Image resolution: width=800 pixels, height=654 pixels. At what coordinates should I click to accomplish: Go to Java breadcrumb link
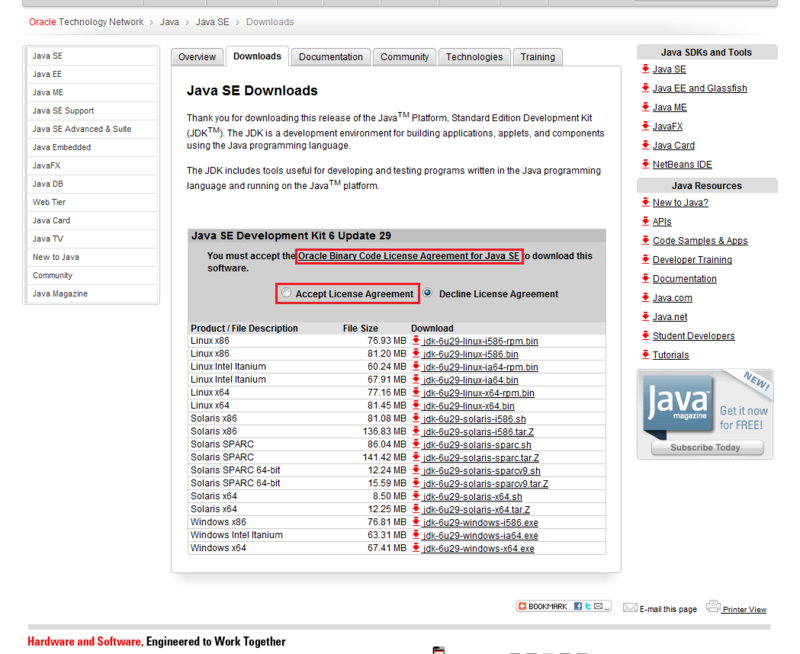pos(169,22)
